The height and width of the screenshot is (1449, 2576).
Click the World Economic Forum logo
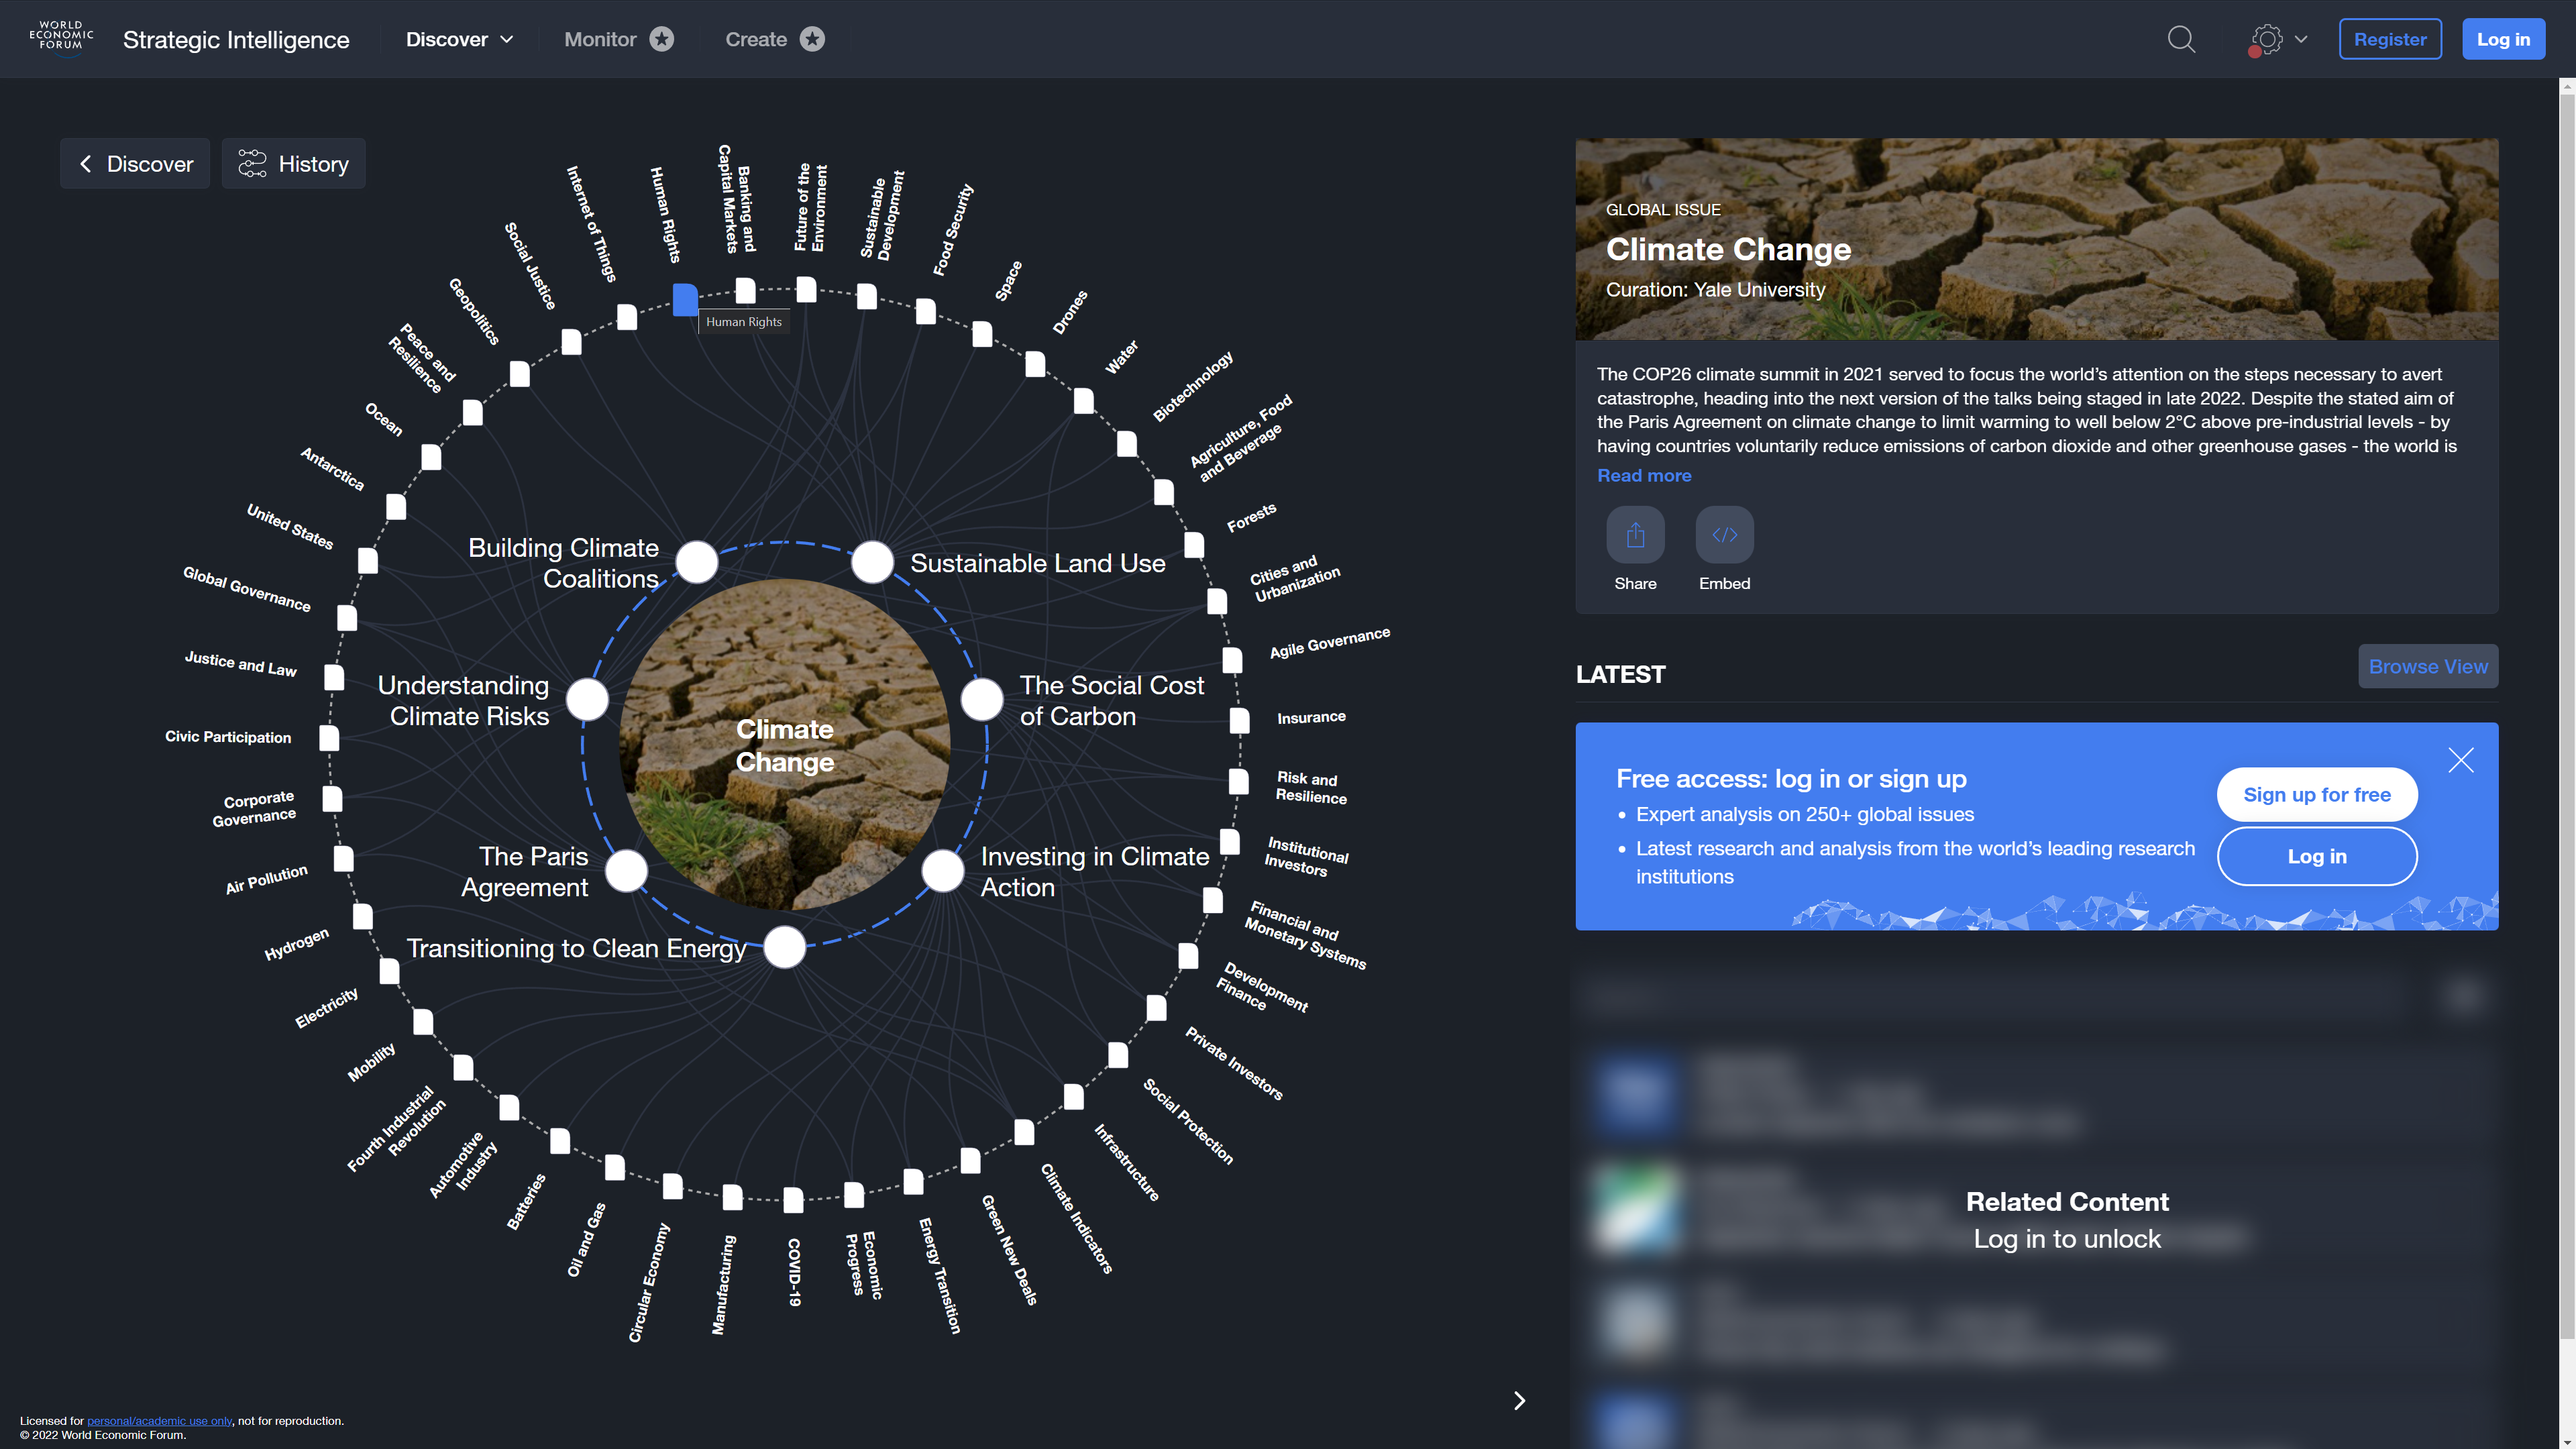61,37
